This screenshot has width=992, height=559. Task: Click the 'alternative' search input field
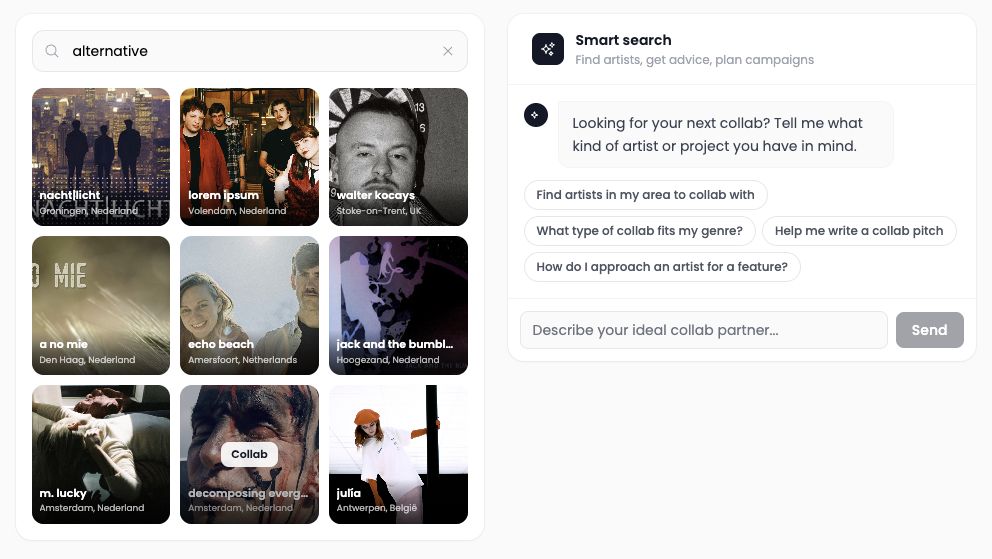250,51
